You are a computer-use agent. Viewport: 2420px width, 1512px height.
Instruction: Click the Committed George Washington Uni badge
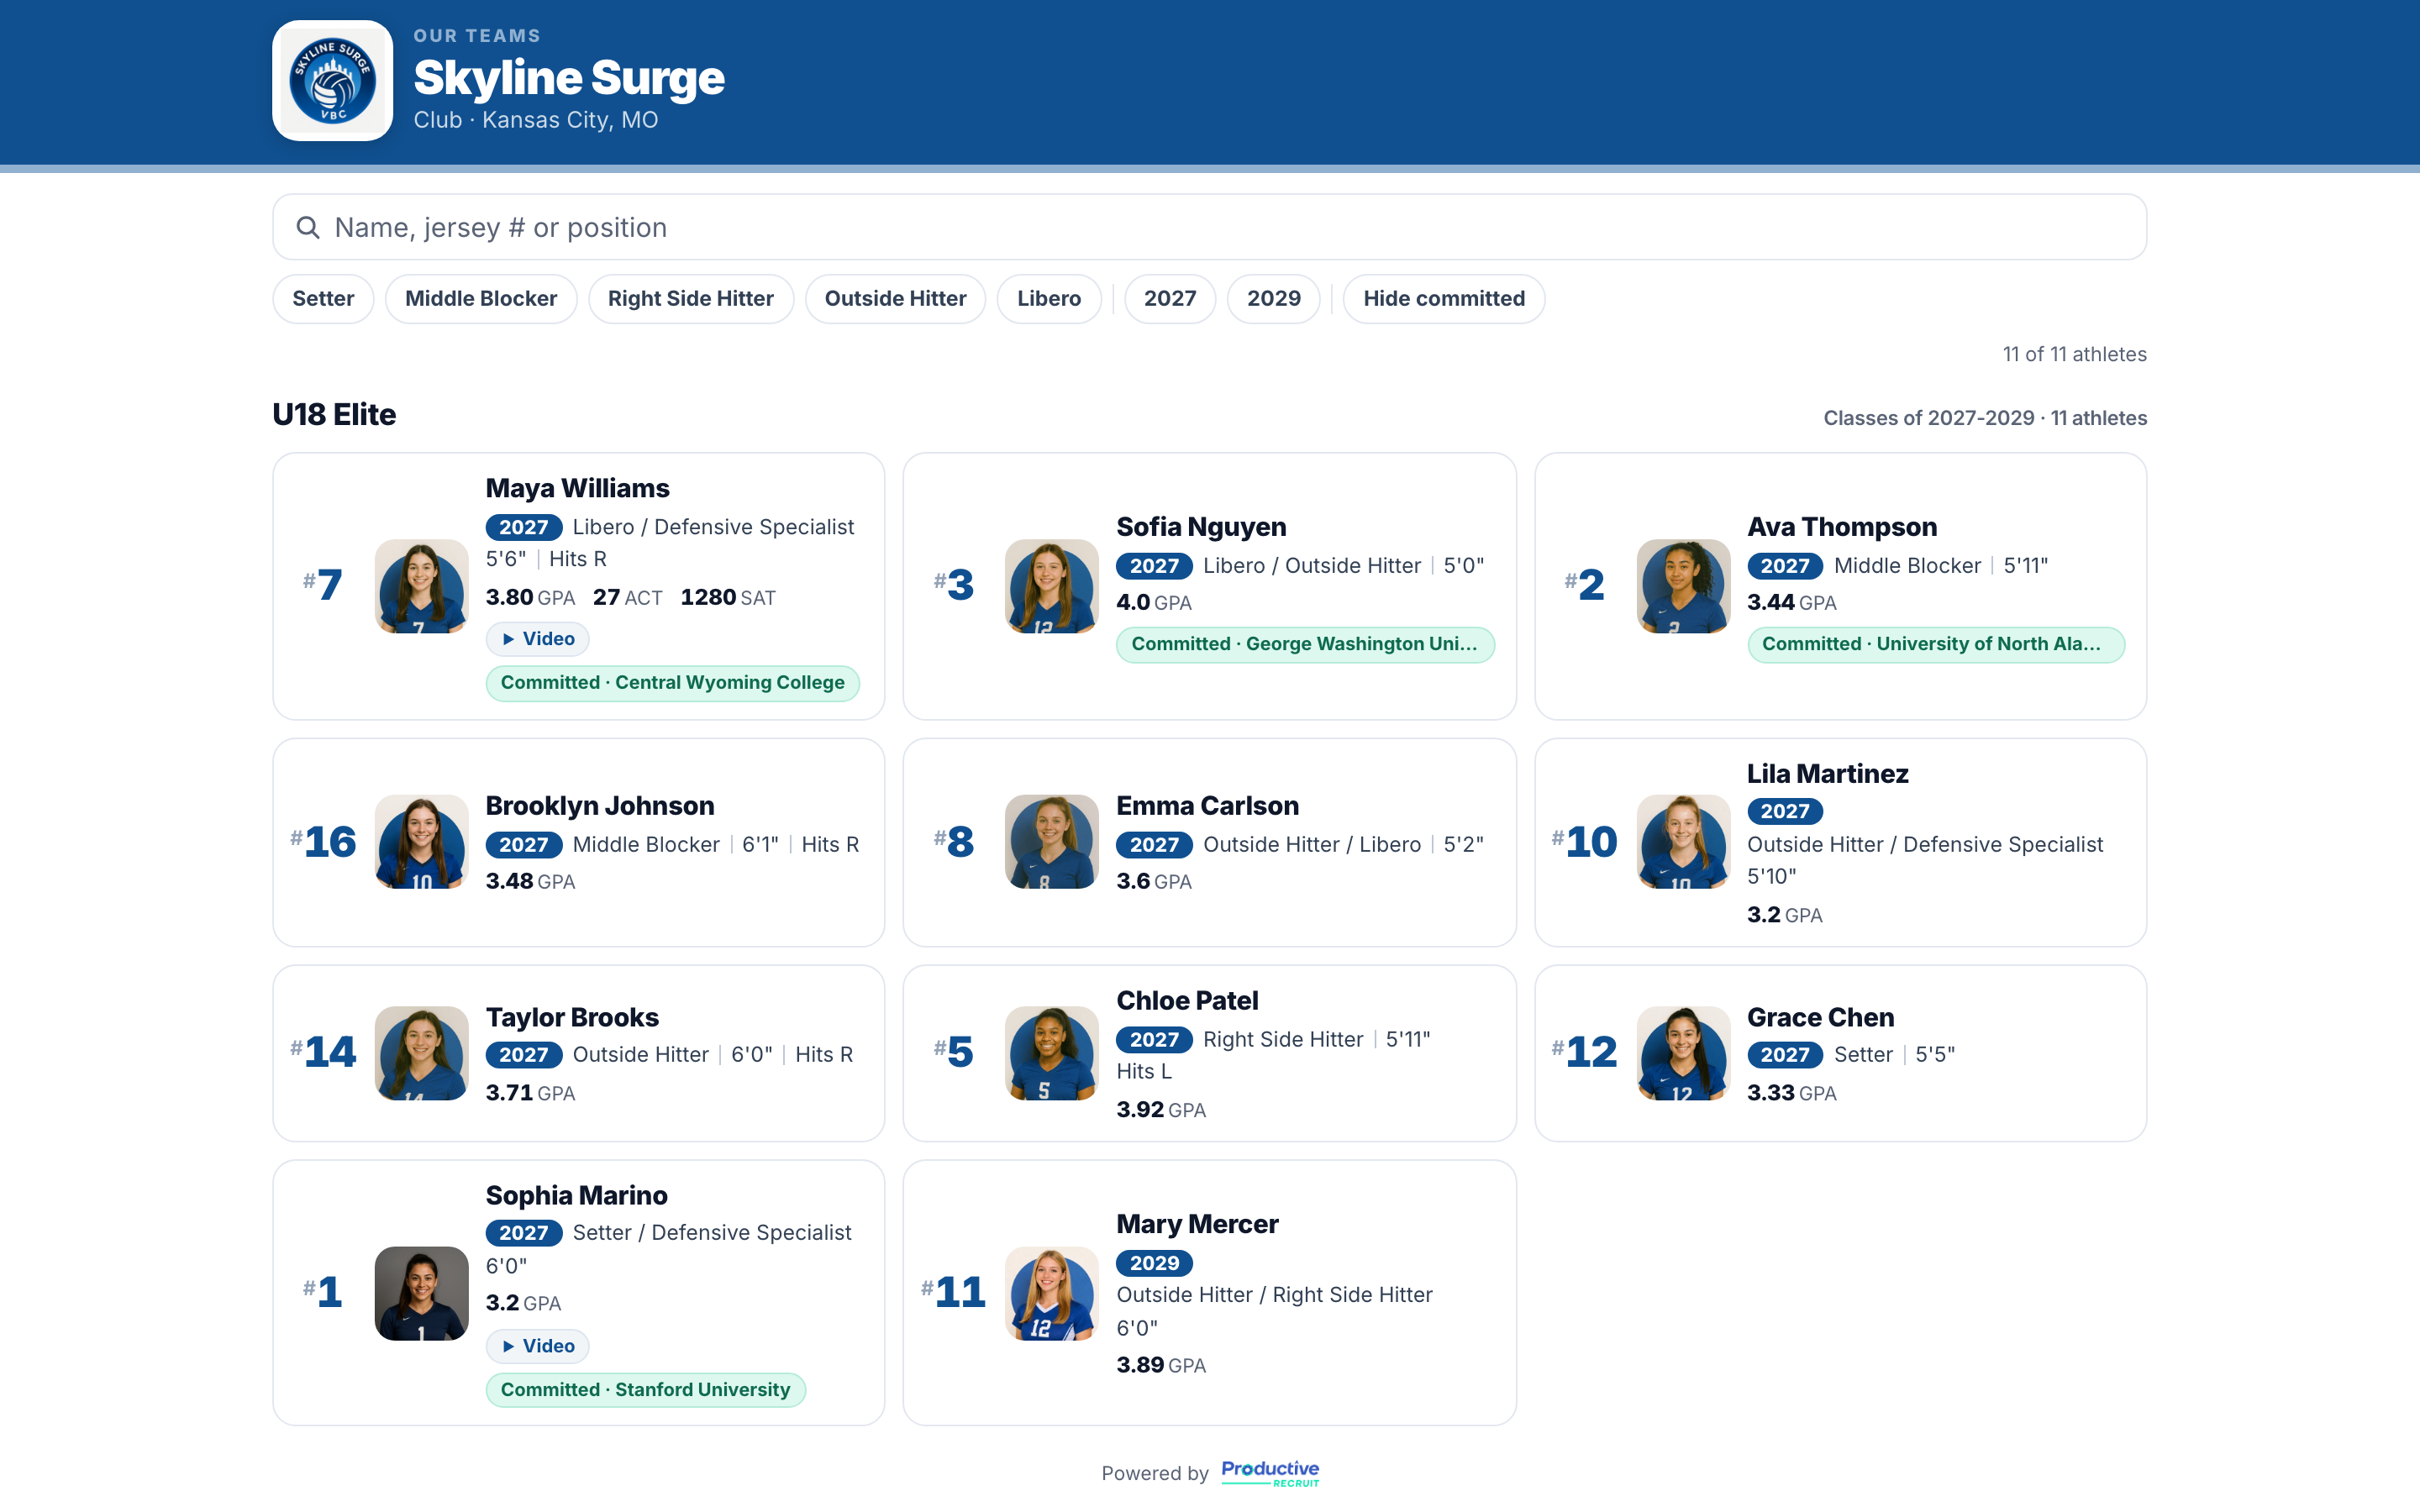tap(1305, 644)
